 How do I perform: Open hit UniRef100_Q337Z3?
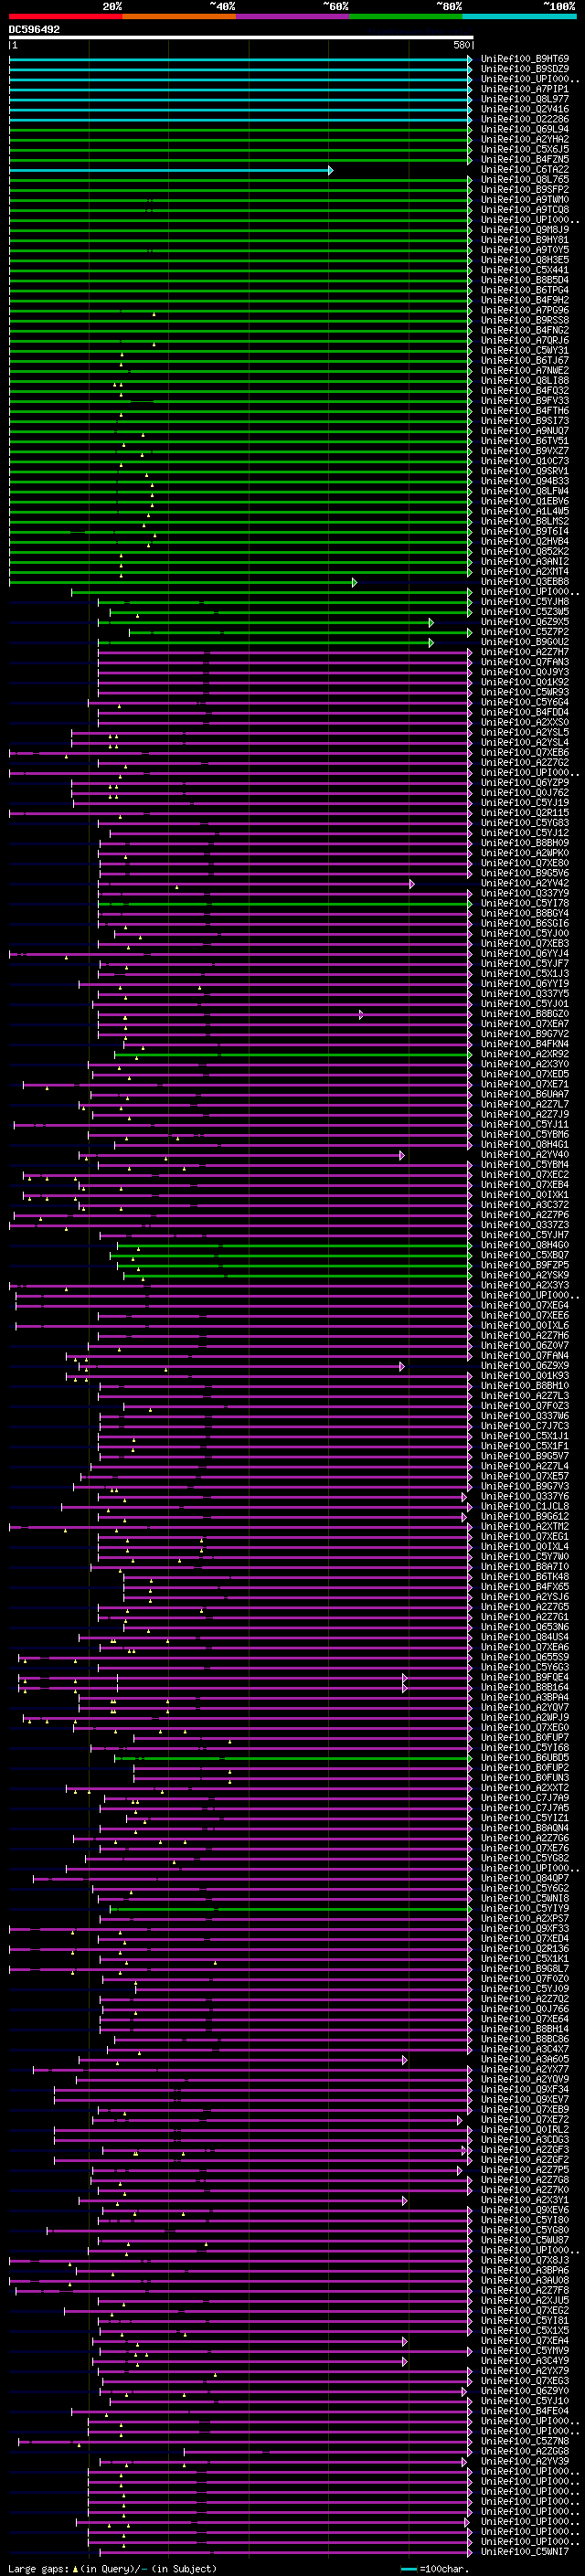tap(525, 1225)
